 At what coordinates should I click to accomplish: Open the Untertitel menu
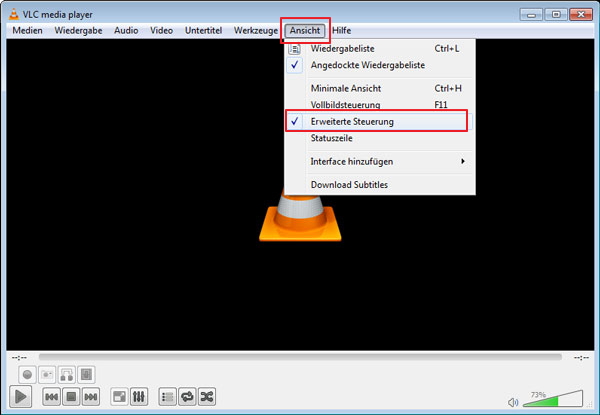point(203,31)
